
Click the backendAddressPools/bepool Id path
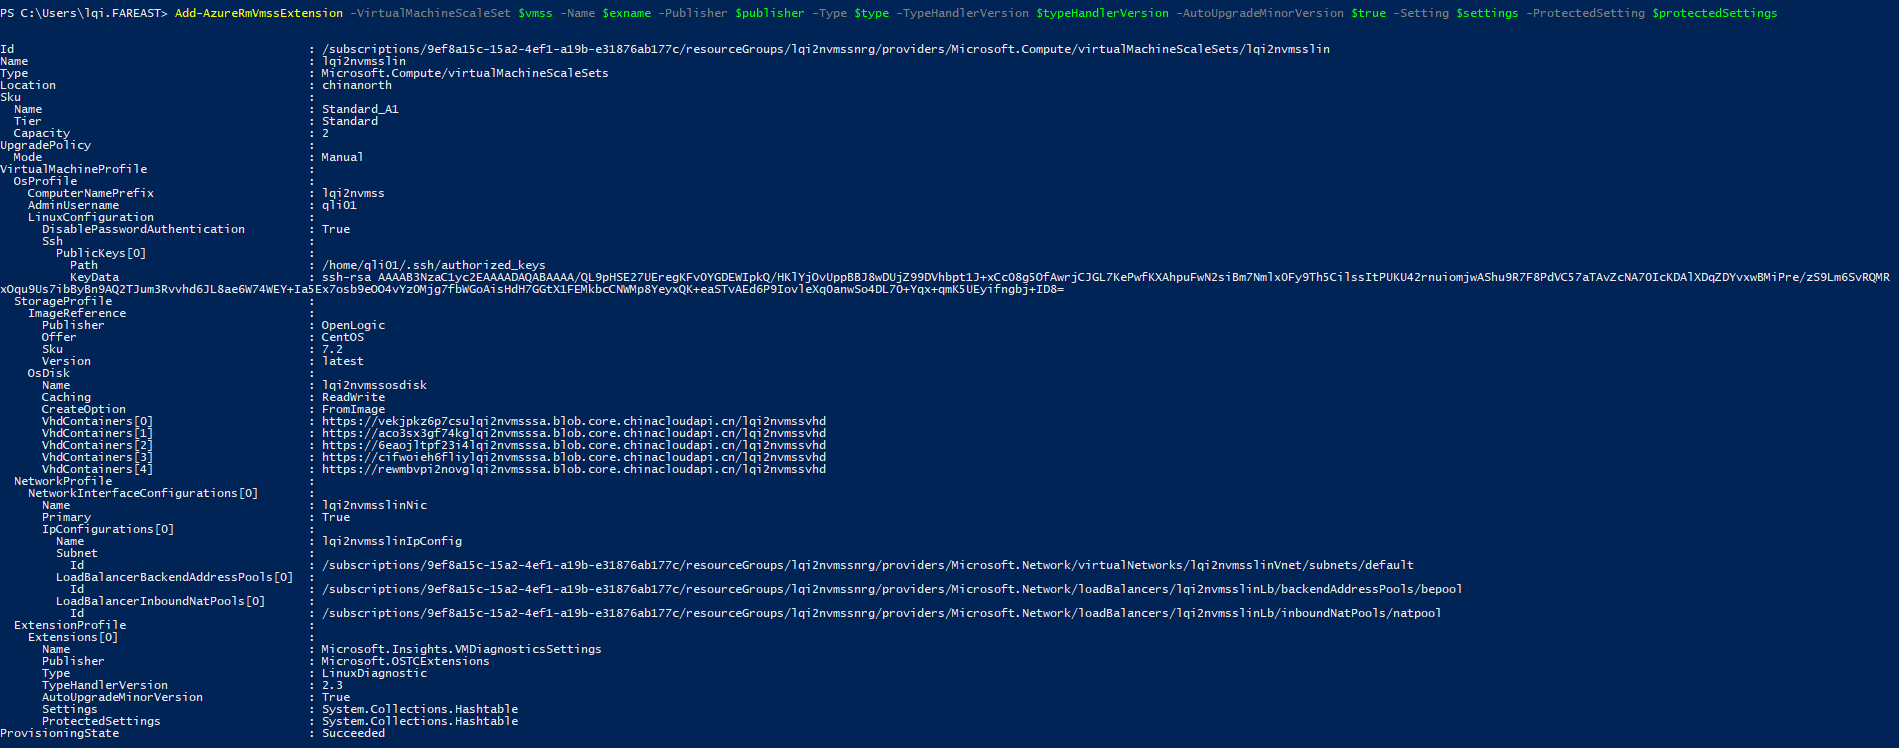(891, 589)
